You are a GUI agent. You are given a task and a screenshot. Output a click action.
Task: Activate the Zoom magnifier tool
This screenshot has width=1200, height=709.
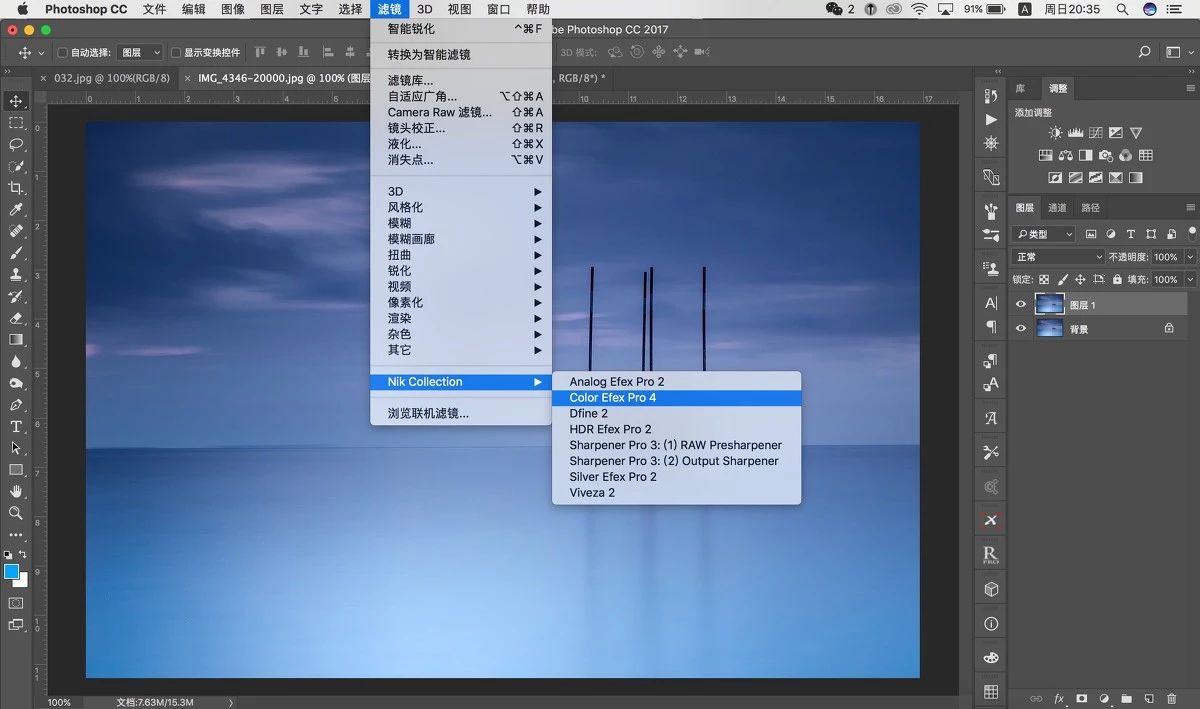coord(16,513)
